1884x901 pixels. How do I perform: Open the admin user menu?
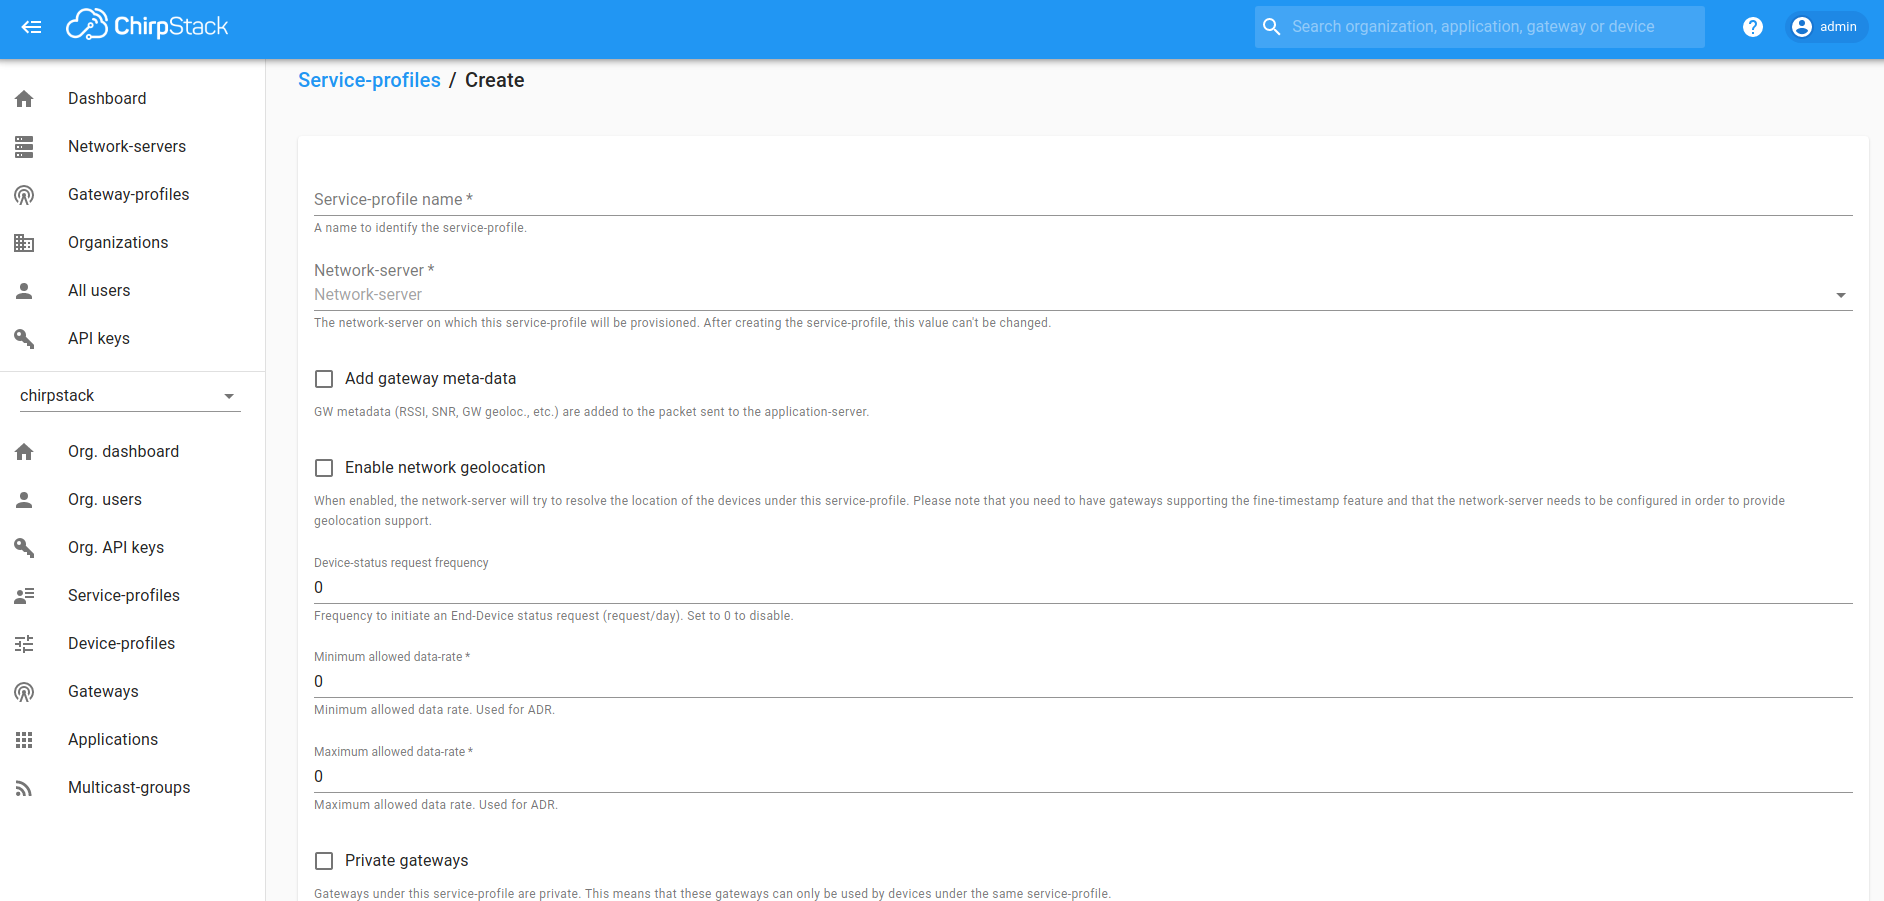(x=1825, y=27)
